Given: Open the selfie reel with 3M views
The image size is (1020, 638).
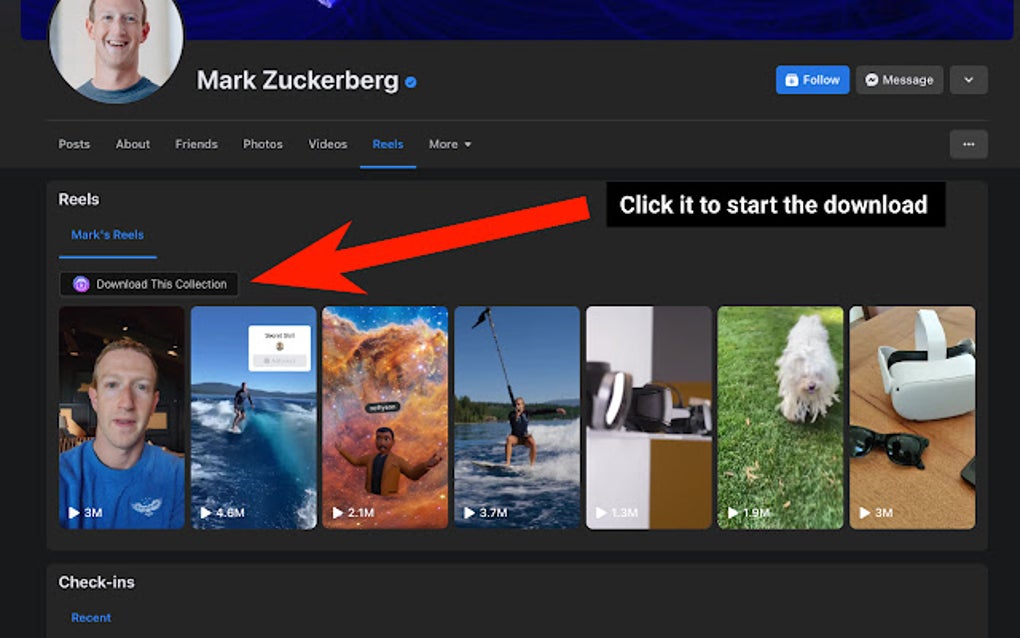Looking at the screenshot, I should 122,418.
